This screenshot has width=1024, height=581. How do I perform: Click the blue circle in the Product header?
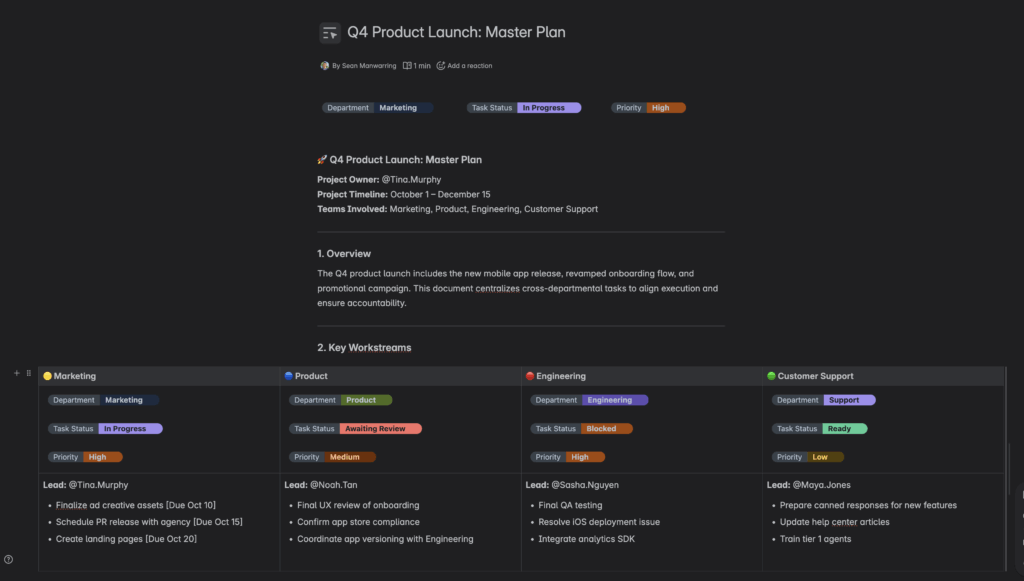click(x=289, y=376)
